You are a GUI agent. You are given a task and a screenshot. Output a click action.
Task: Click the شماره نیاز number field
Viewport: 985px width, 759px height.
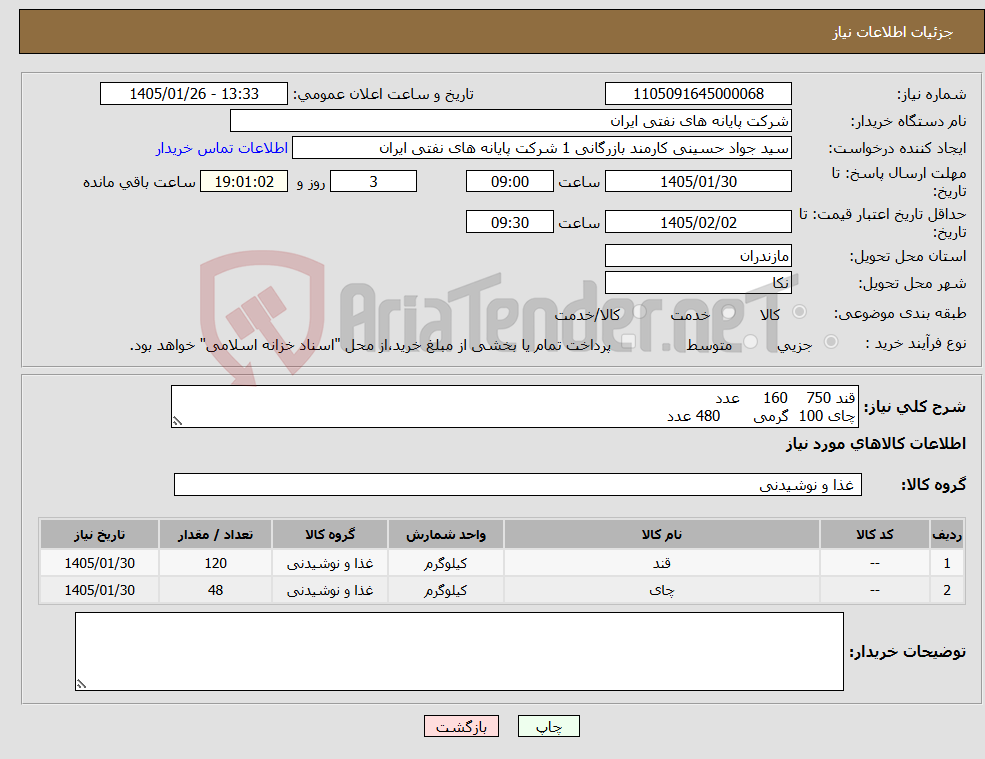pos(698,94)
